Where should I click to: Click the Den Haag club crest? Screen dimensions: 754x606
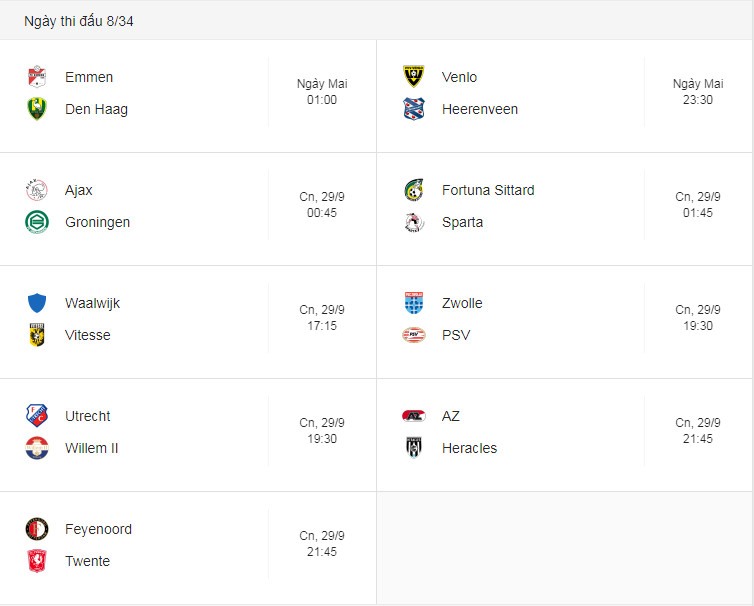[x=37, y=109]
